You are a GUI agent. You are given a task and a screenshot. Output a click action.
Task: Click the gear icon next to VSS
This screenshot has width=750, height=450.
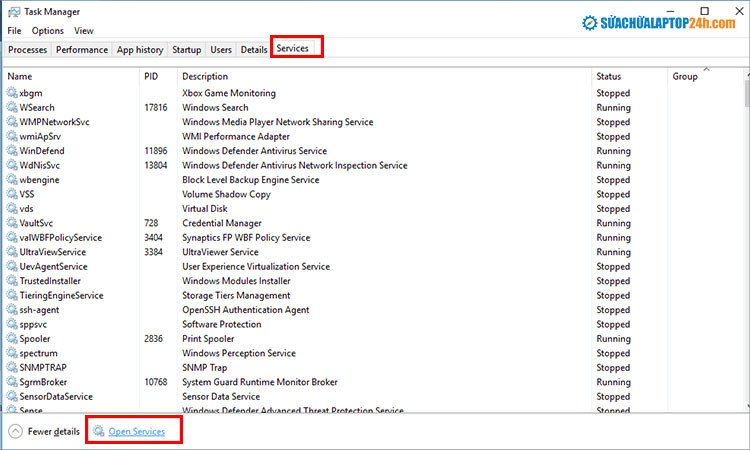click(12, 194)
